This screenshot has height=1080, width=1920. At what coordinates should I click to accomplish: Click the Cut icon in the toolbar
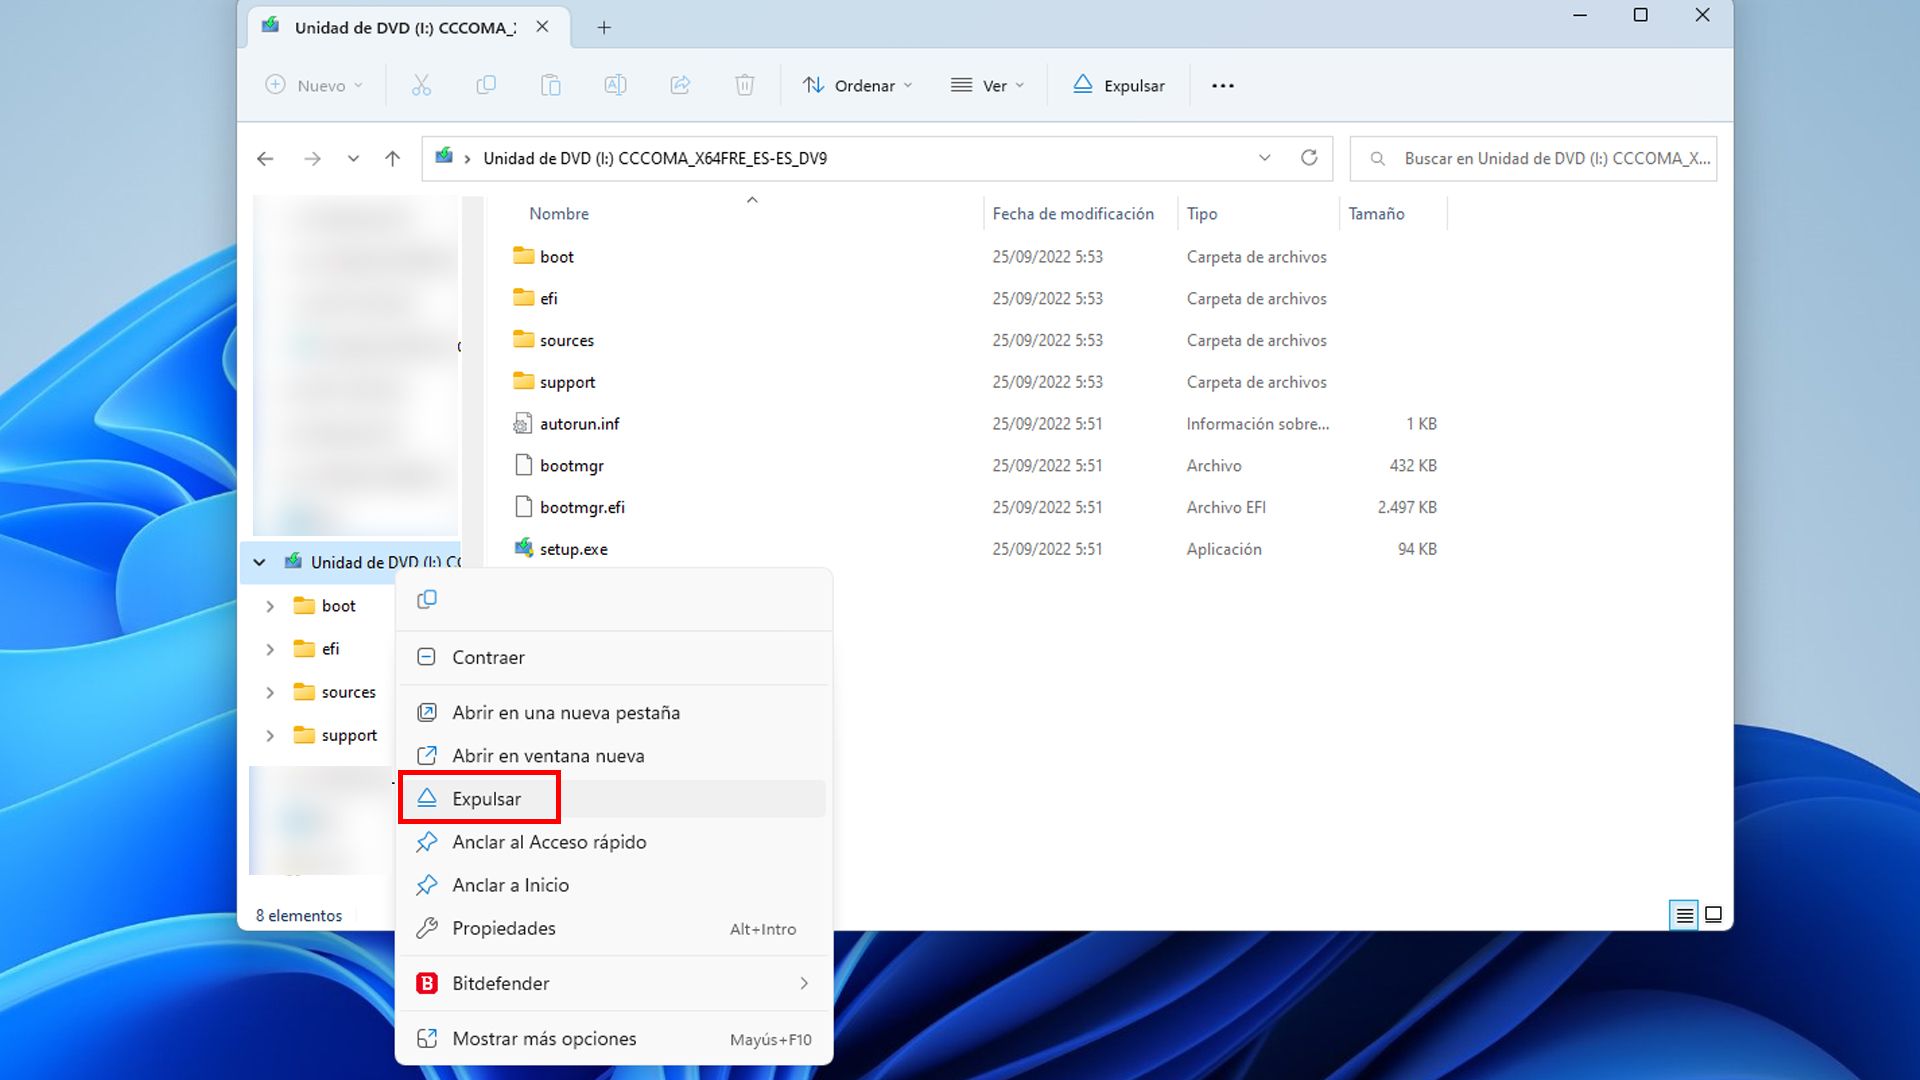pyautogui.click(x=422, y=85)
